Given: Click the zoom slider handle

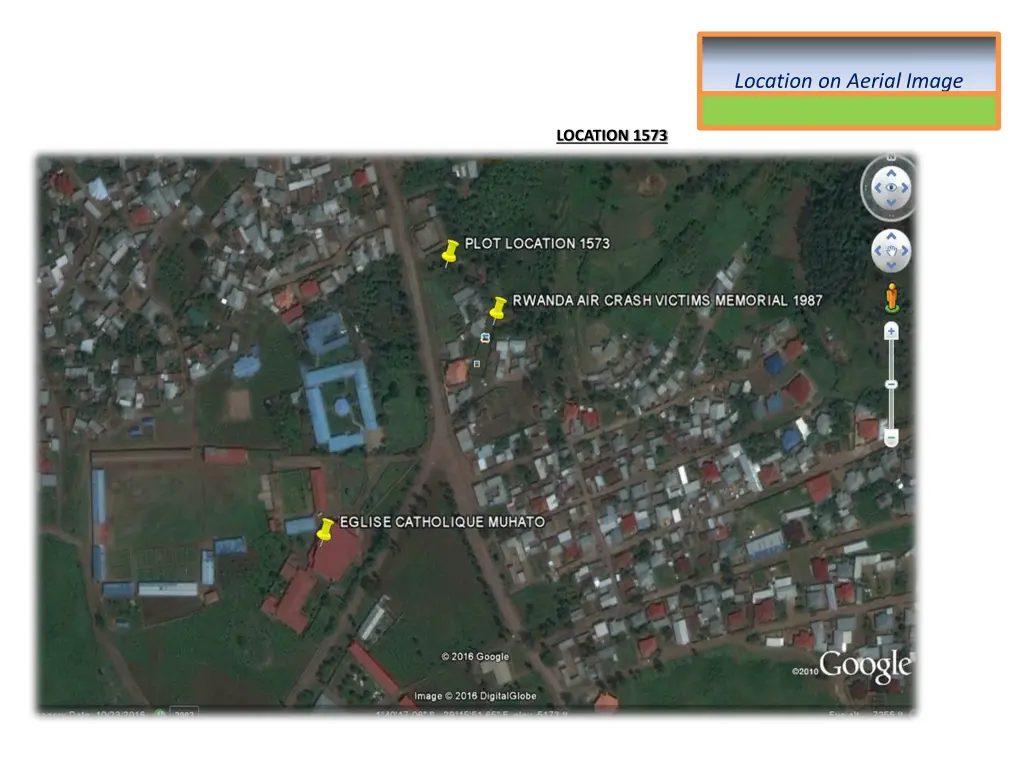Looking at the screenshot, I should [x=891, y=385].
